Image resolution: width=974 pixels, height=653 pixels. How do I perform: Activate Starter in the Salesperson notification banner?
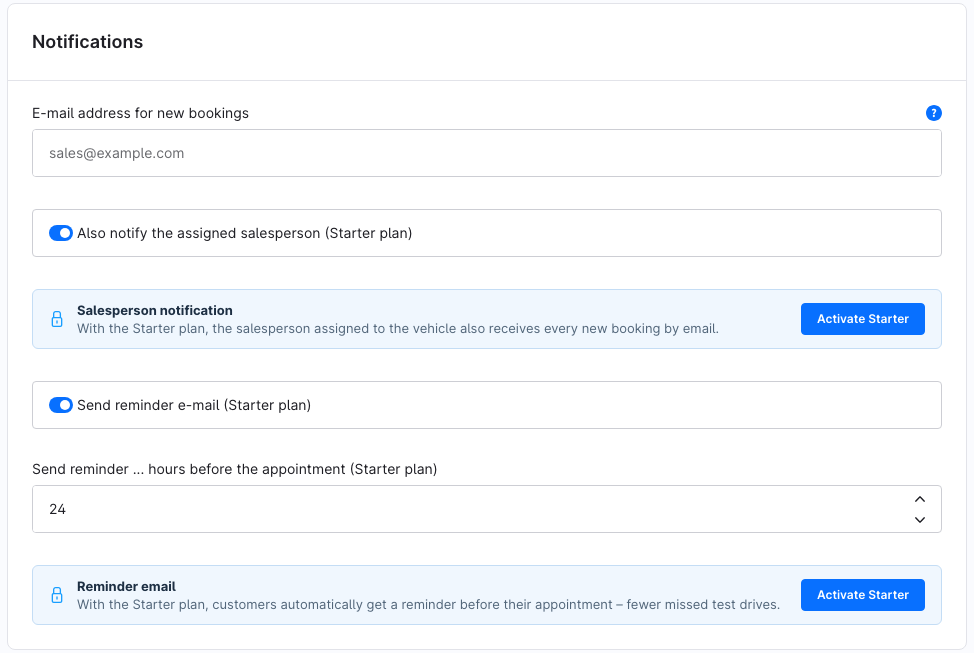[862, 319]
